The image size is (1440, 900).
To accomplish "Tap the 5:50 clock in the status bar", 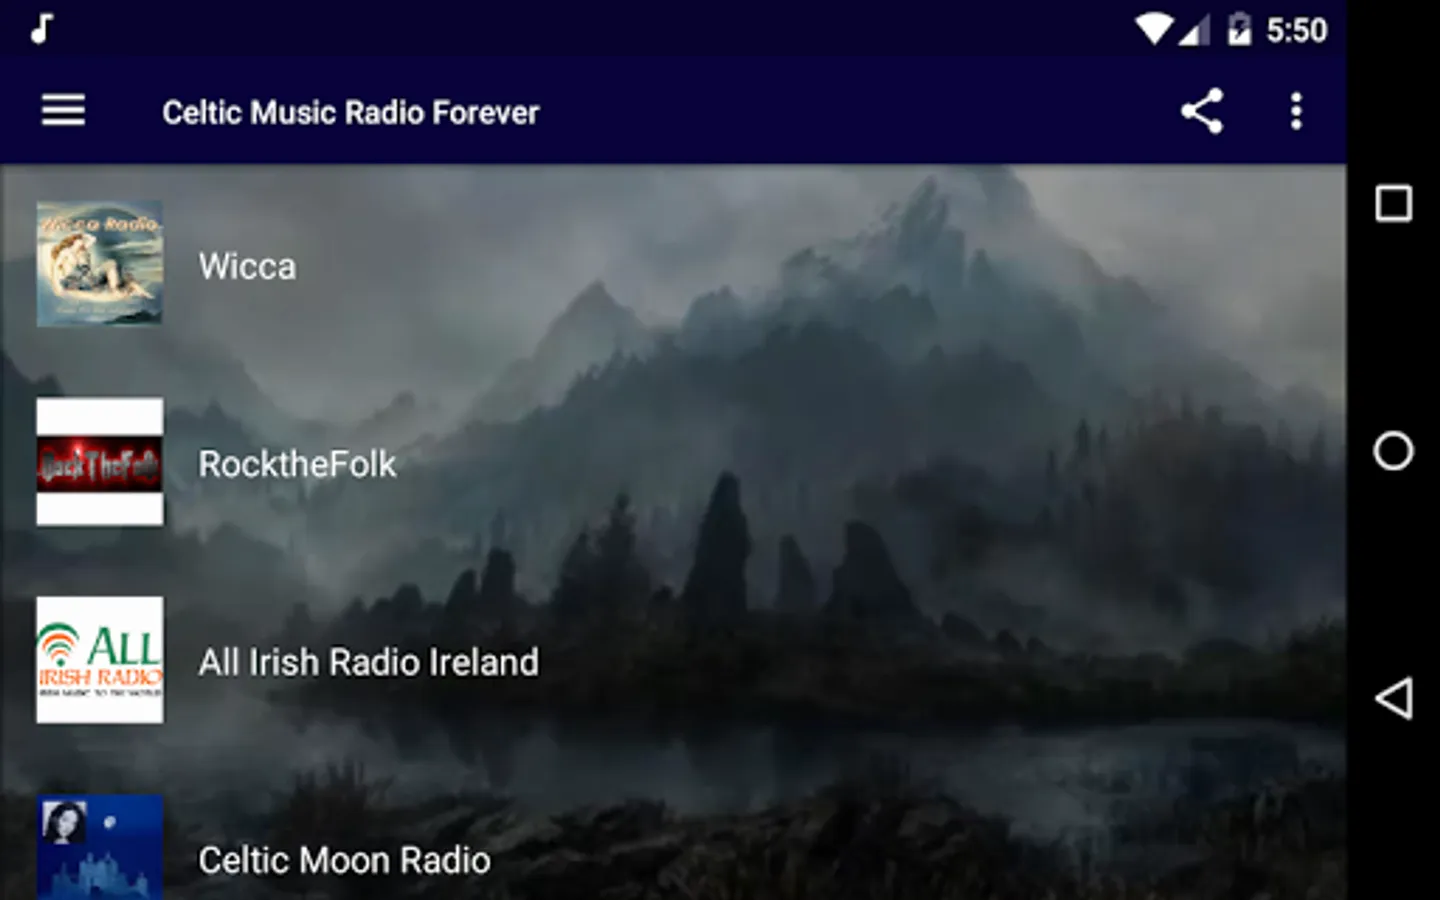I will pyautogui.click(x=1297, y=30).
